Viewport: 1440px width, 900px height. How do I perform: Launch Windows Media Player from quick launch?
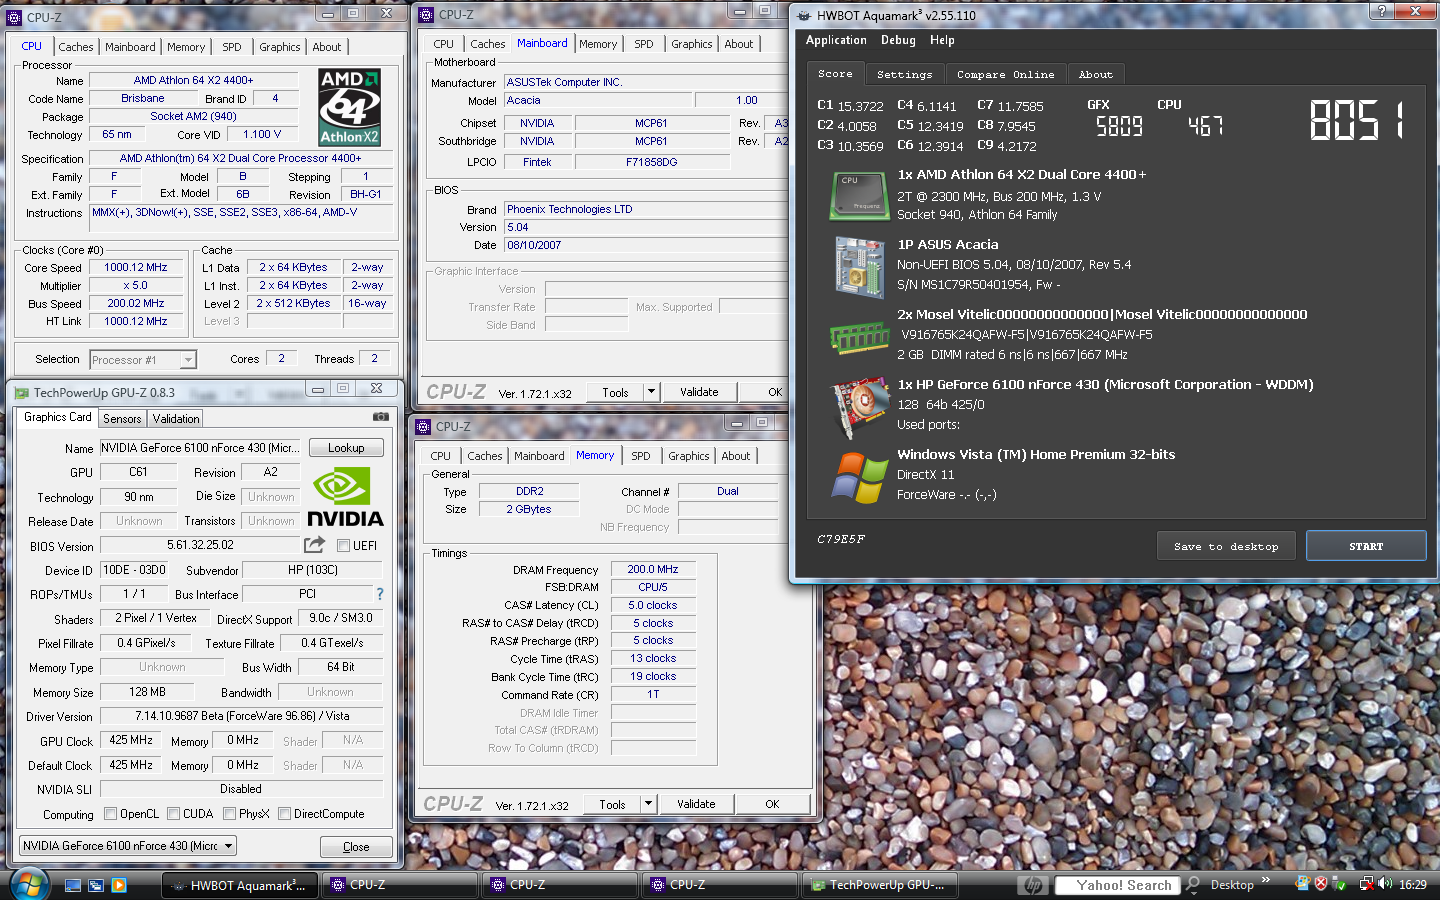119,885
